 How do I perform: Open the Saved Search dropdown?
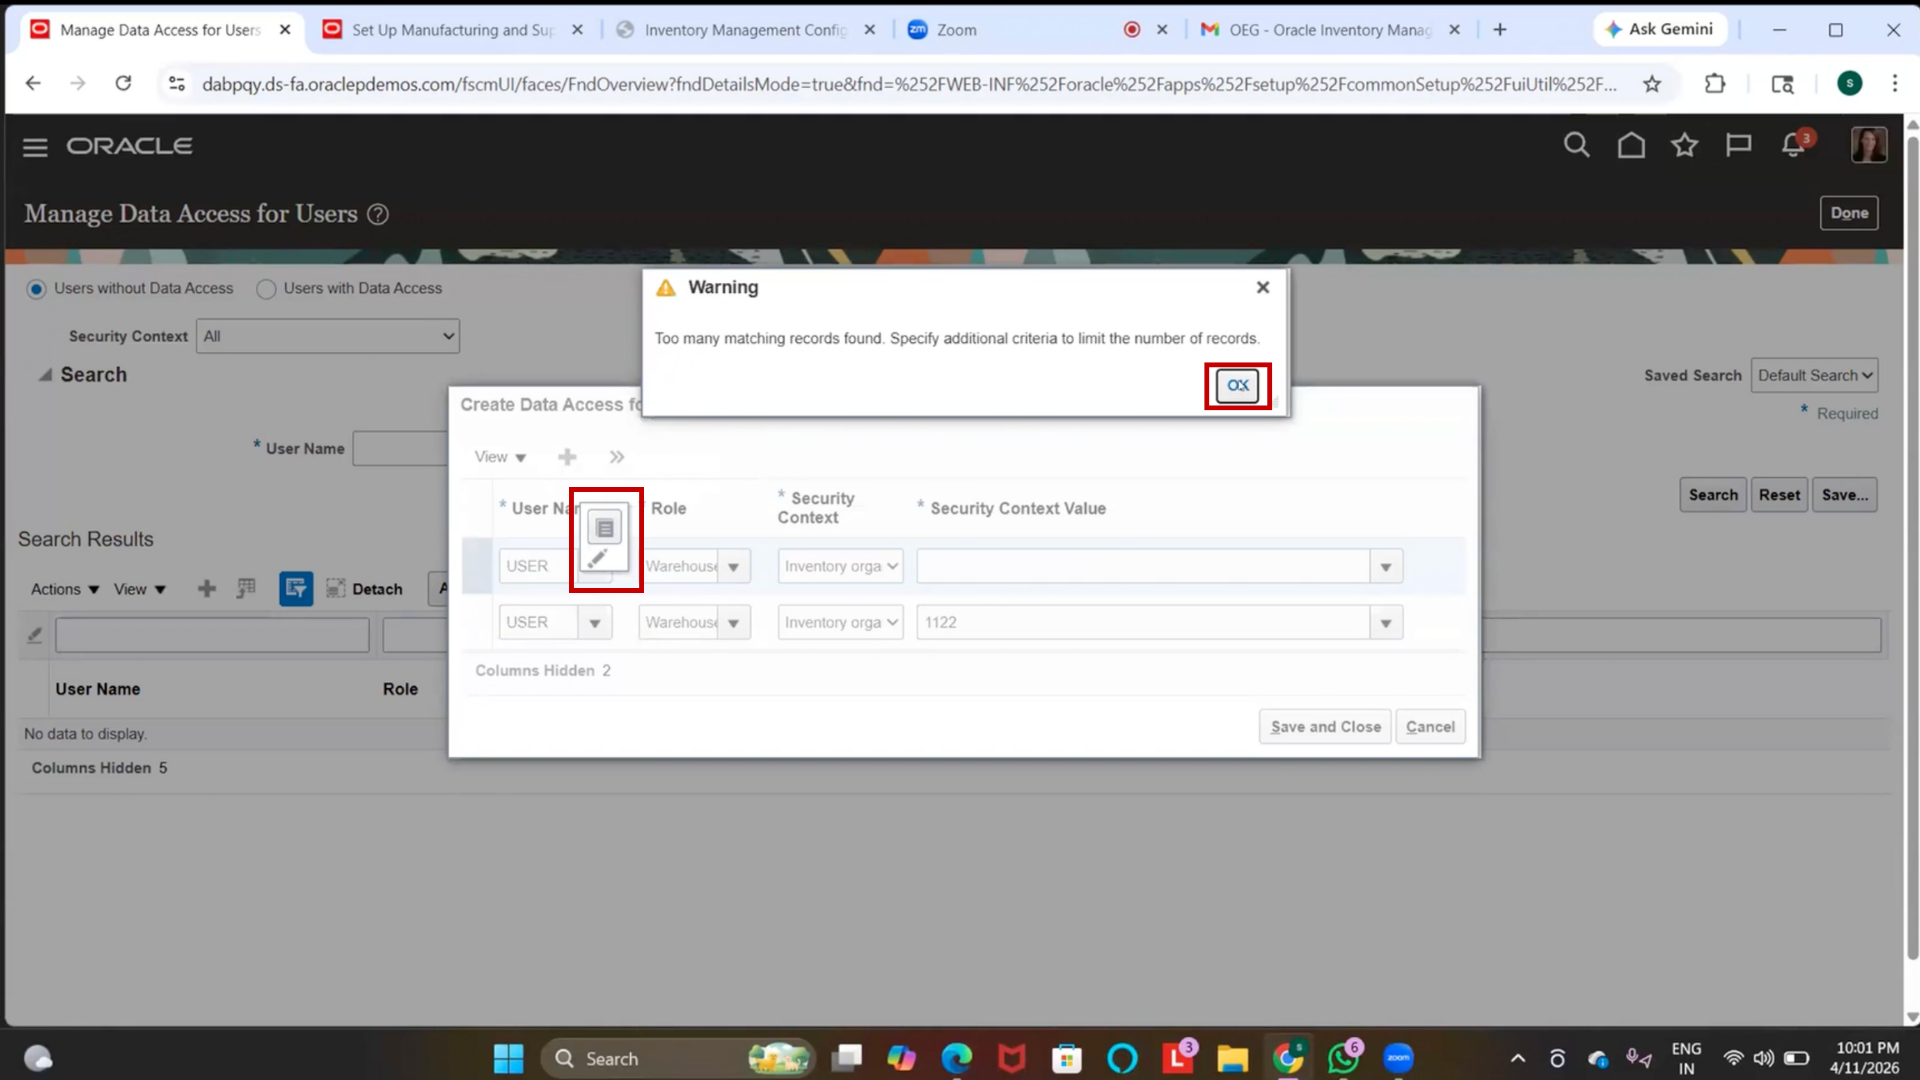pos(1814,375)
